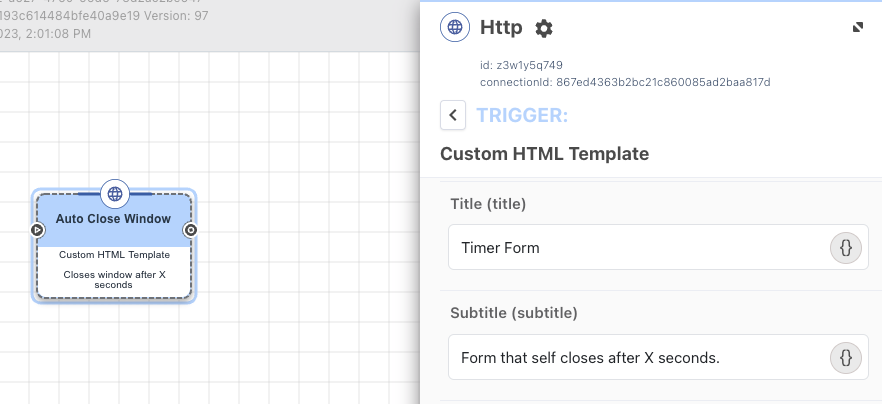Go back using the chevron beside TRIGGER
Image resolution: width=882 pixels, height=404 pixels.
[x=453, y=115]
